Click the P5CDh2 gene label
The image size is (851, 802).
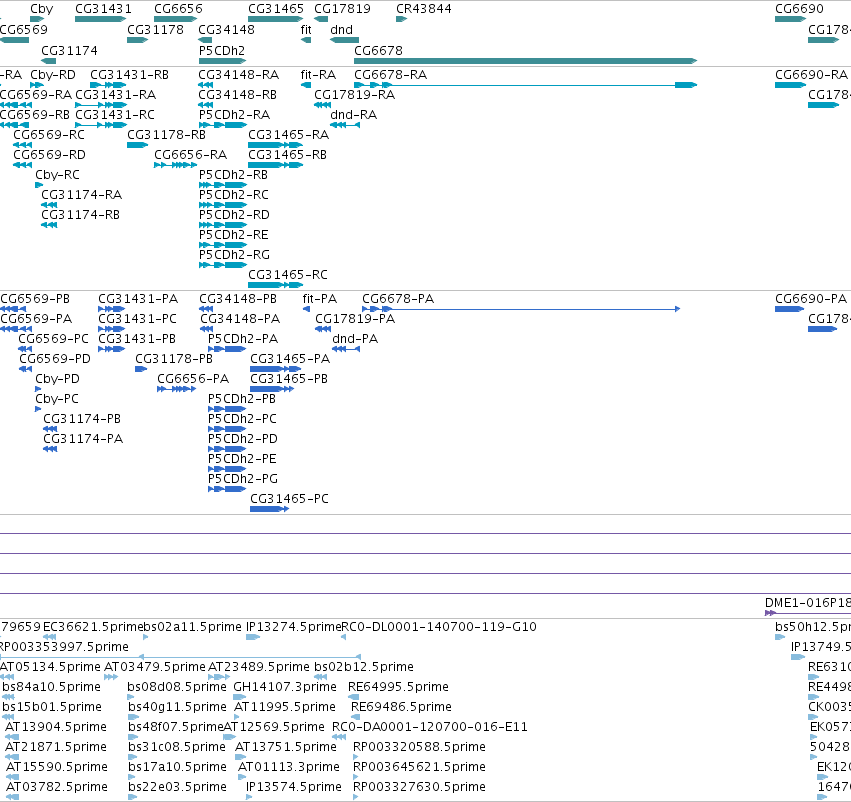(221, 50)
